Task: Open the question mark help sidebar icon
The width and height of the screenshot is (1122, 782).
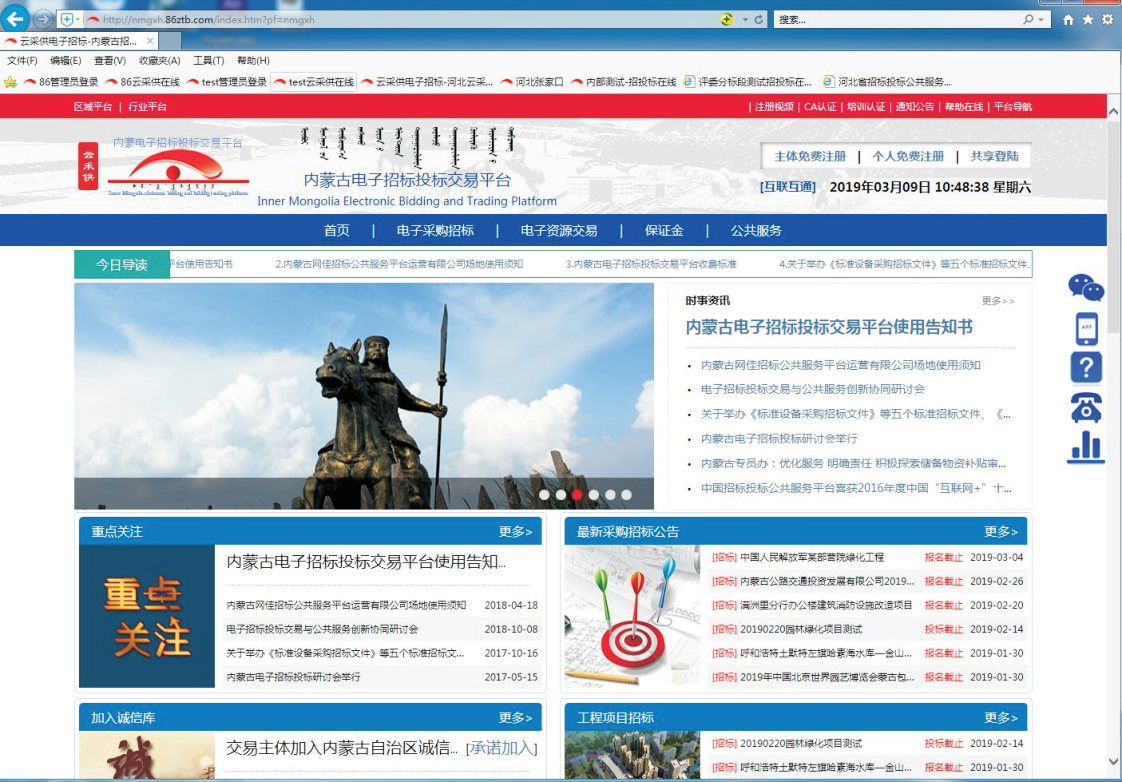Action: 1086,368
